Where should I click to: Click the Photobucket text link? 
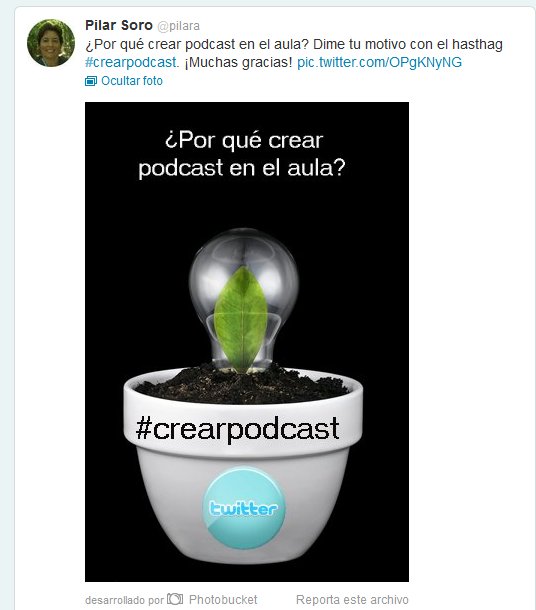[x=223, y=599]
